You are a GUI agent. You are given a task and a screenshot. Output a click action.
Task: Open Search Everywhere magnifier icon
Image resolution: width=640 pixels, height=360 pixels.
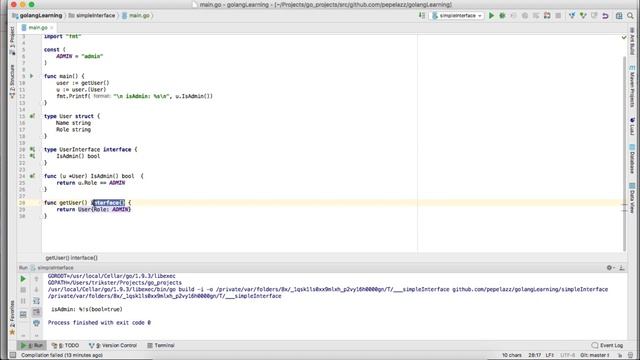point(631,16)
